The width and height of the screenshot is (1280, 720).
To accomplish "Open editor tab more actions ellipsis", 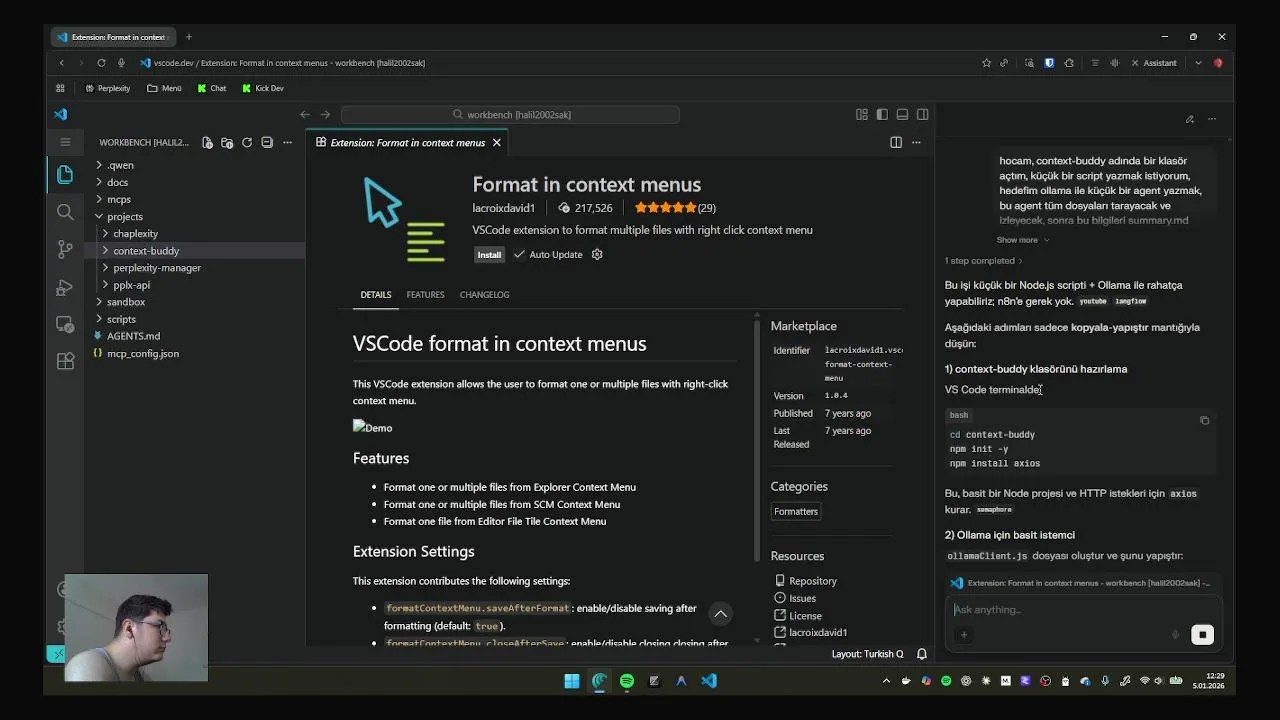I will click(916, 142).
